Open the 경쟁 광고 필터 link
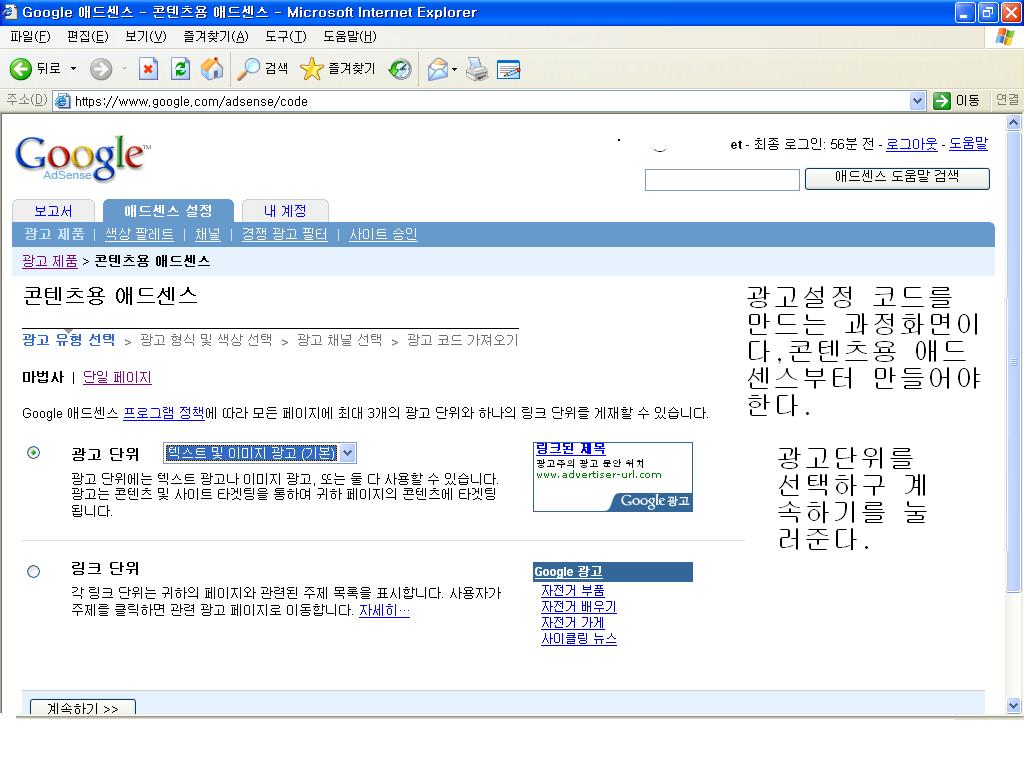This screenshot has width=1024, height=768. coord(285,234)
